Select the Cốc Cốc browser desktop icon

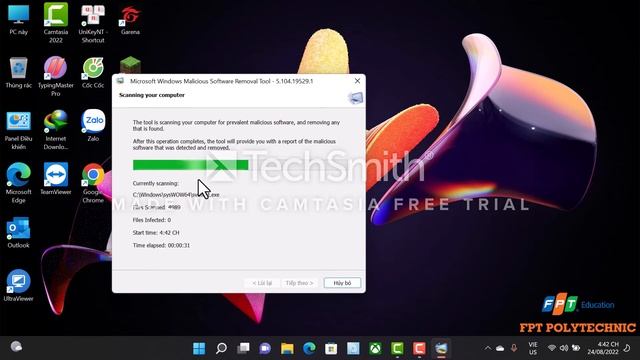pyautogui.click(x=93, y=73)
